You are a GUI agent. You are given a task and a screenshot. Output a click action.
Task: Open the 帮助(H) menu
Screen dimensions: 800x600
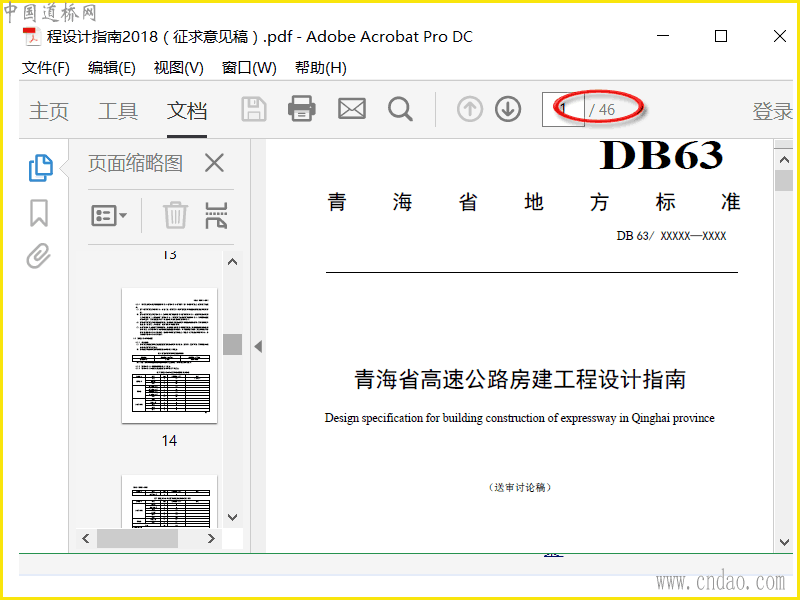click(320, 67)
